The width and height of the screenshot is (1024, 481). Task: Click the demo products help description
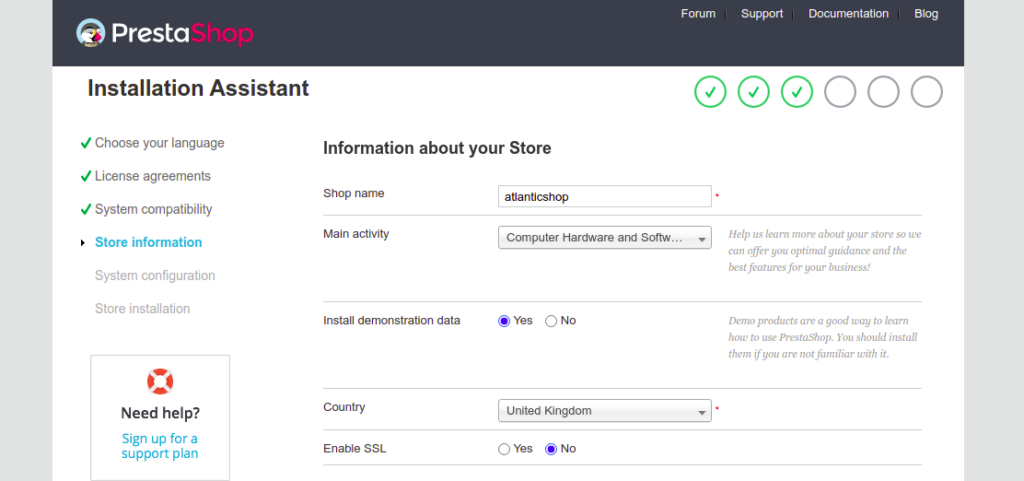pos(823,338)
